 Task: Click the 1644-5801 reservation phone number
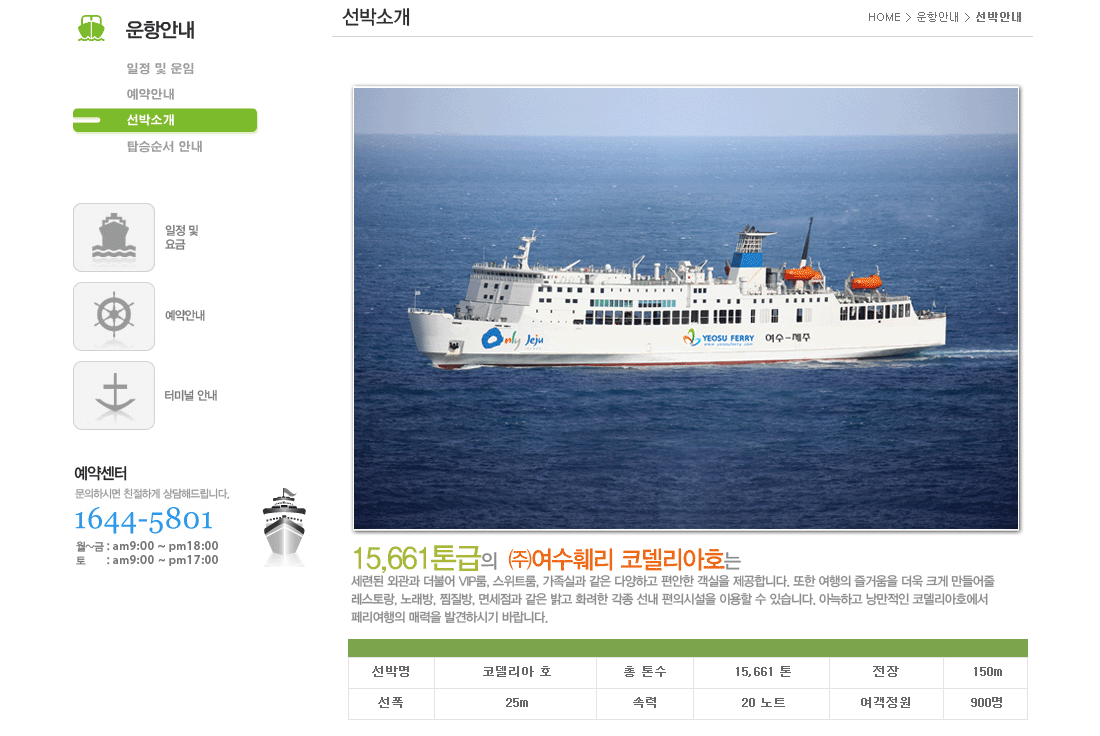(x=144, y=519)
